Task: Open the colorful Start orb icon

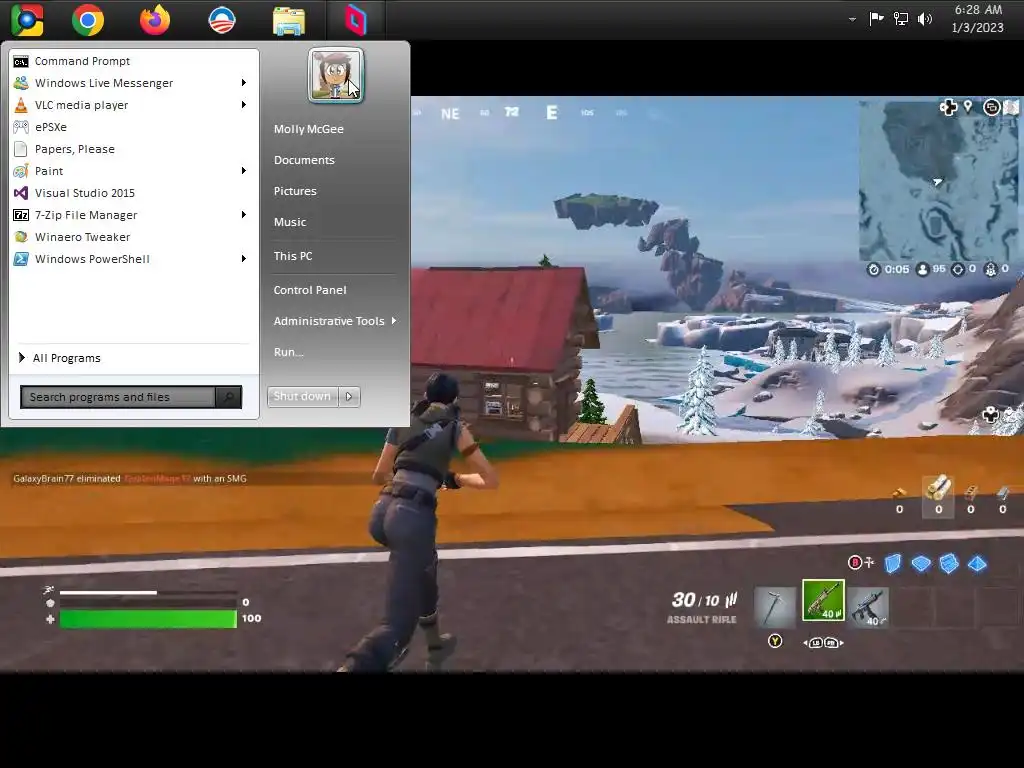Action: coord(27,20)
